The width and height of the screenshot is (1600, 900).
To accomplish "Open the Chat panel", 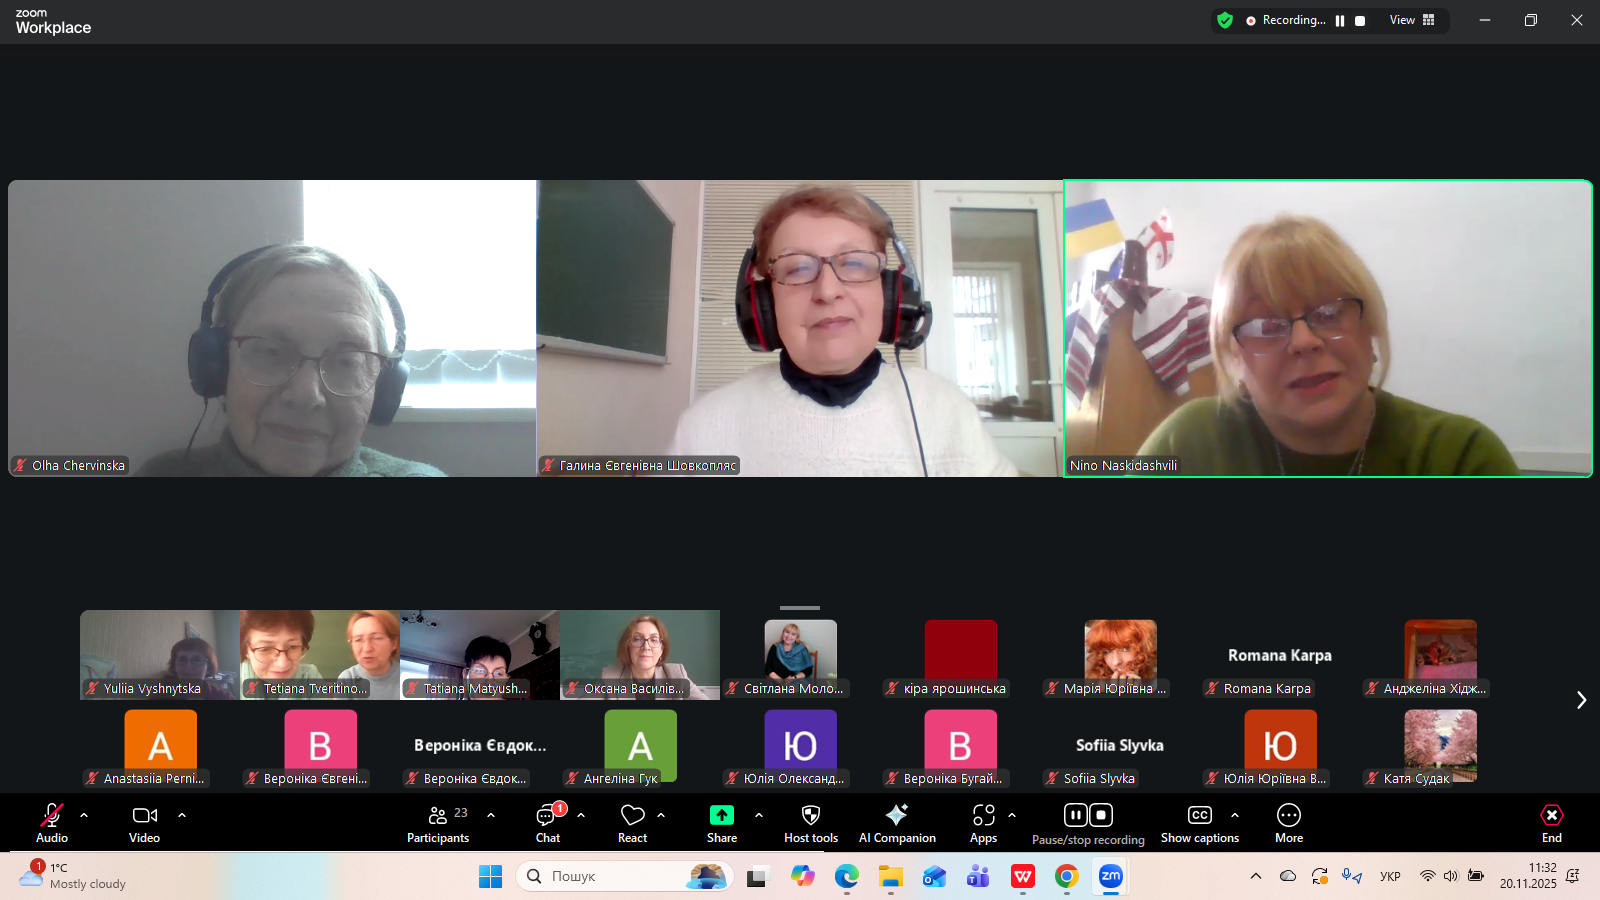I will pyautogui.click(x=547, y=823).
